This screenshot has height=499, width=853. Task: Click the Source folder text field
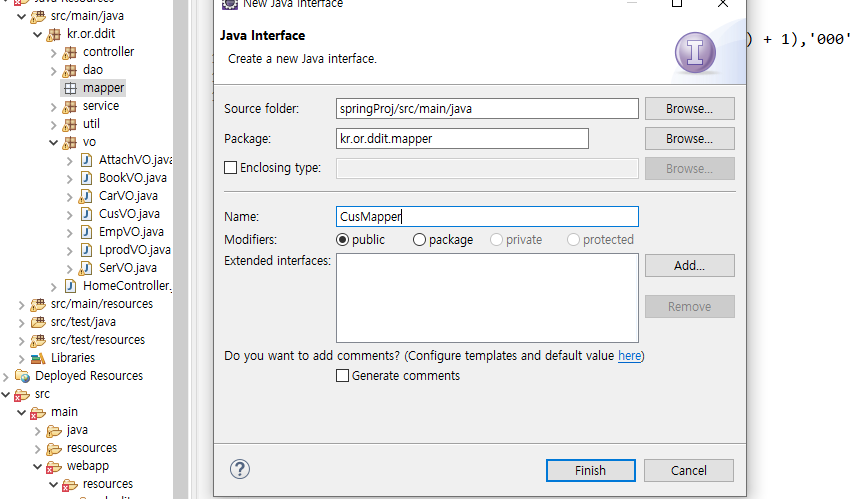click(x=487, y=108)
